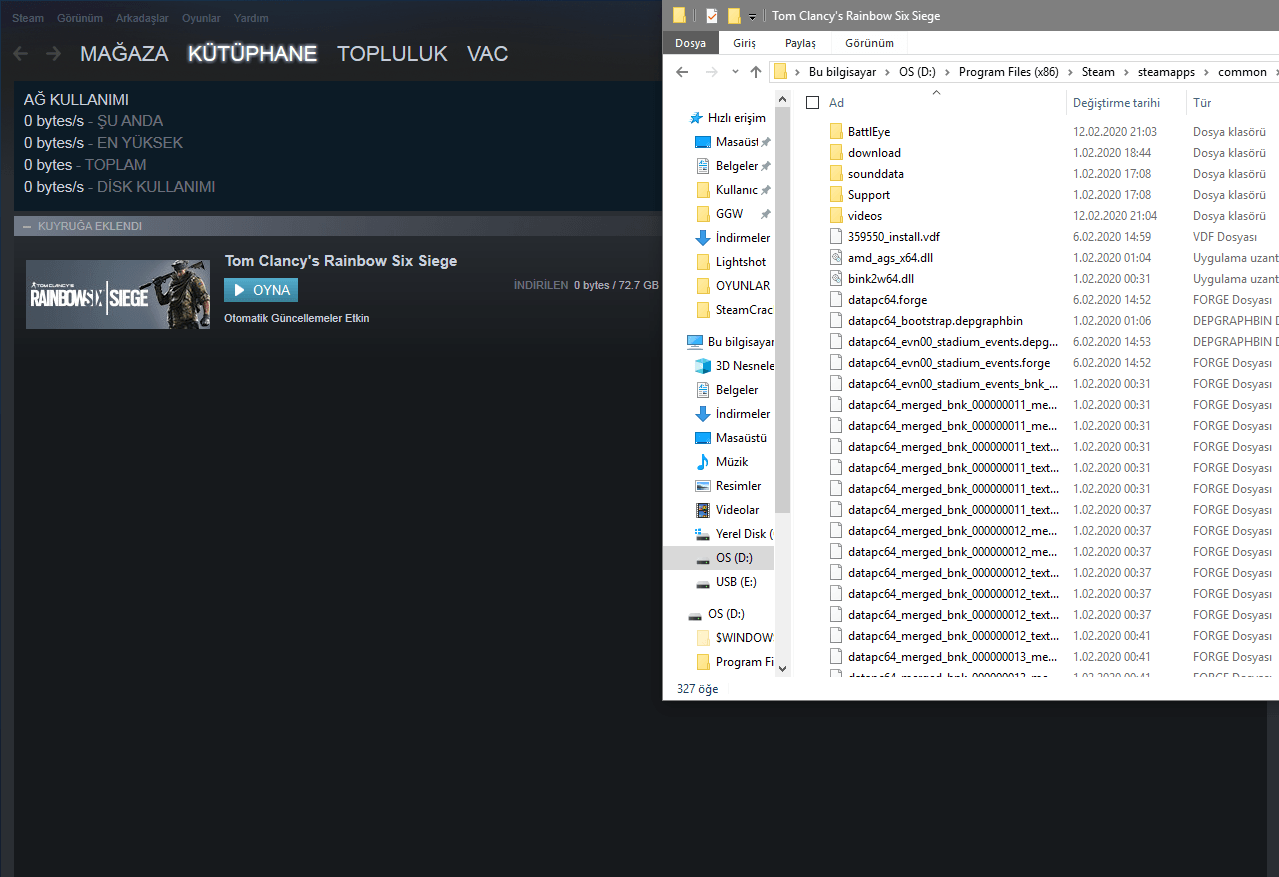
Task: Click the download folder icon
Action: tap(837, 153)
